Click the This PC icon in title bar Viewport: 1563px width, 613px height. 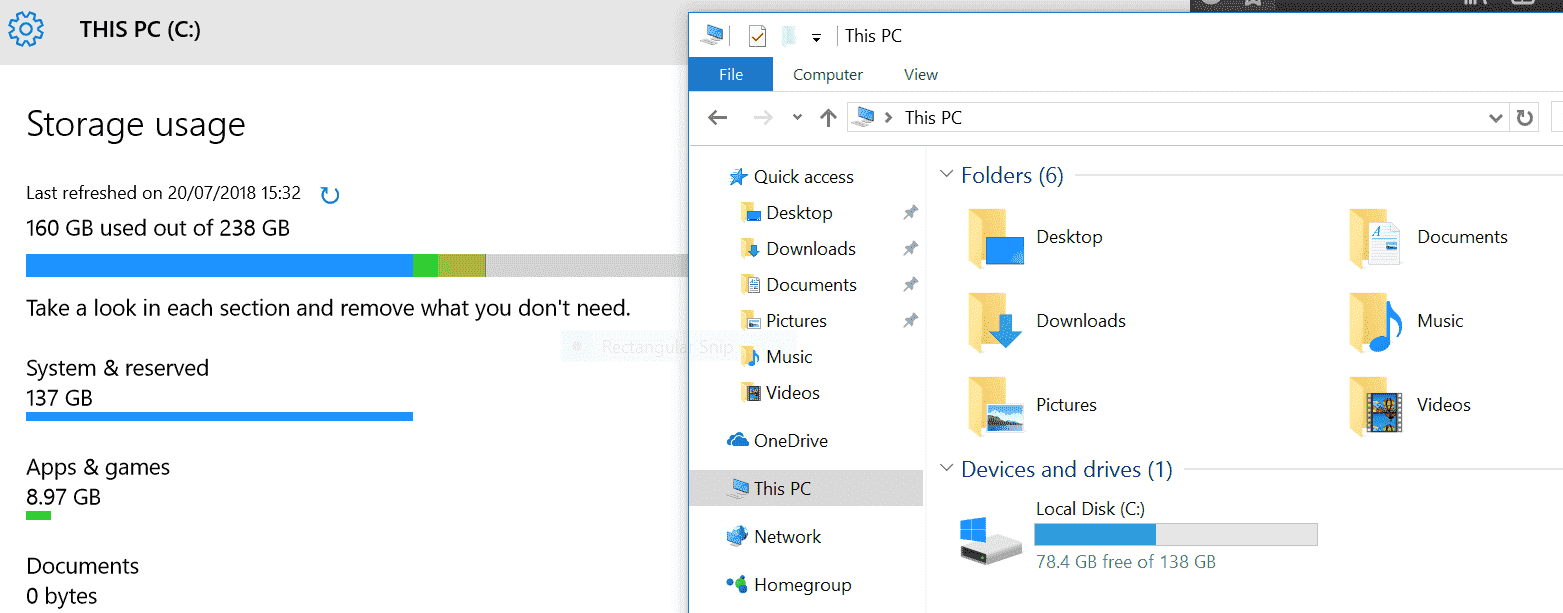click(x=713, y=35)
